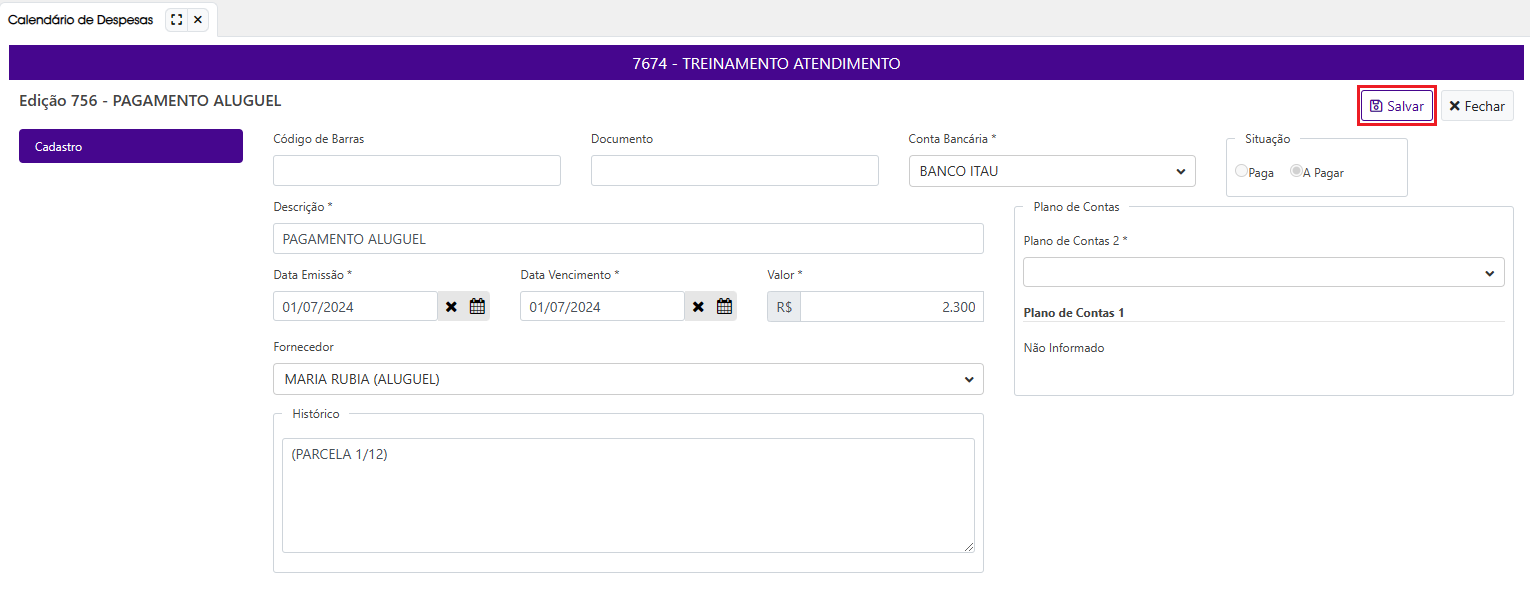1530x603 pixels.
Task: Save the expense with Salvar button
Action: pos(1397,106)
